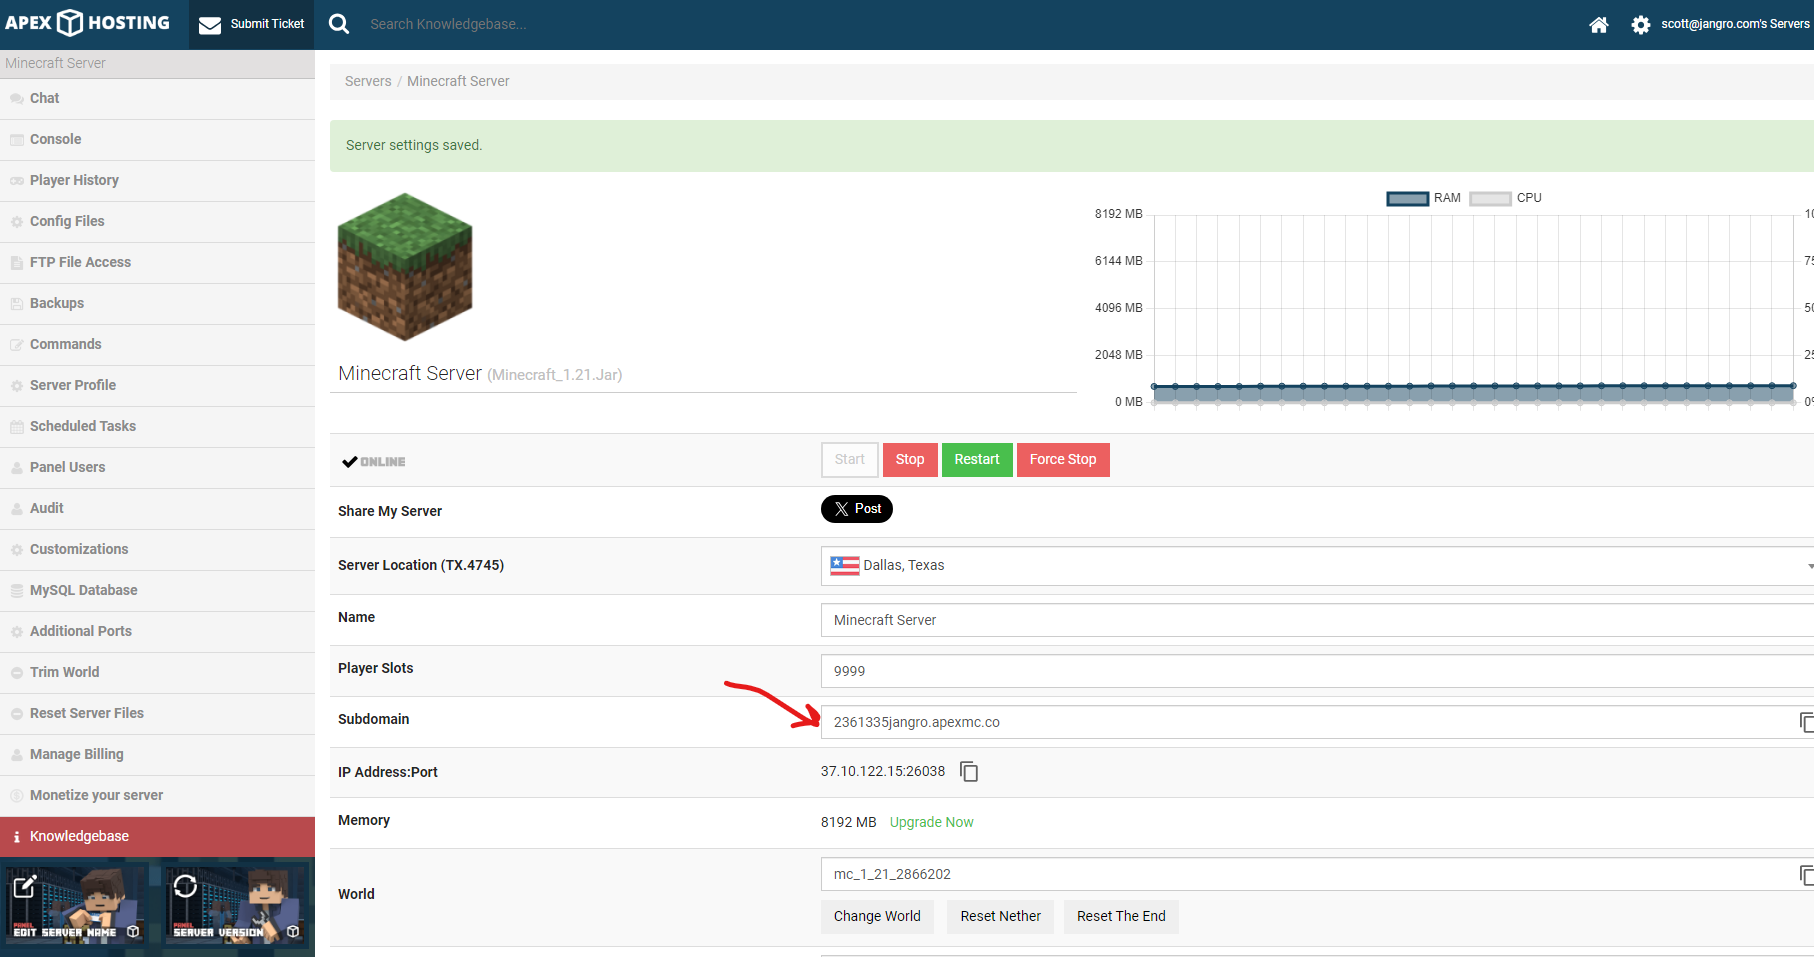Click the Chat bubble icon
The image size is (1814, 957).
(x=17, y=99)
